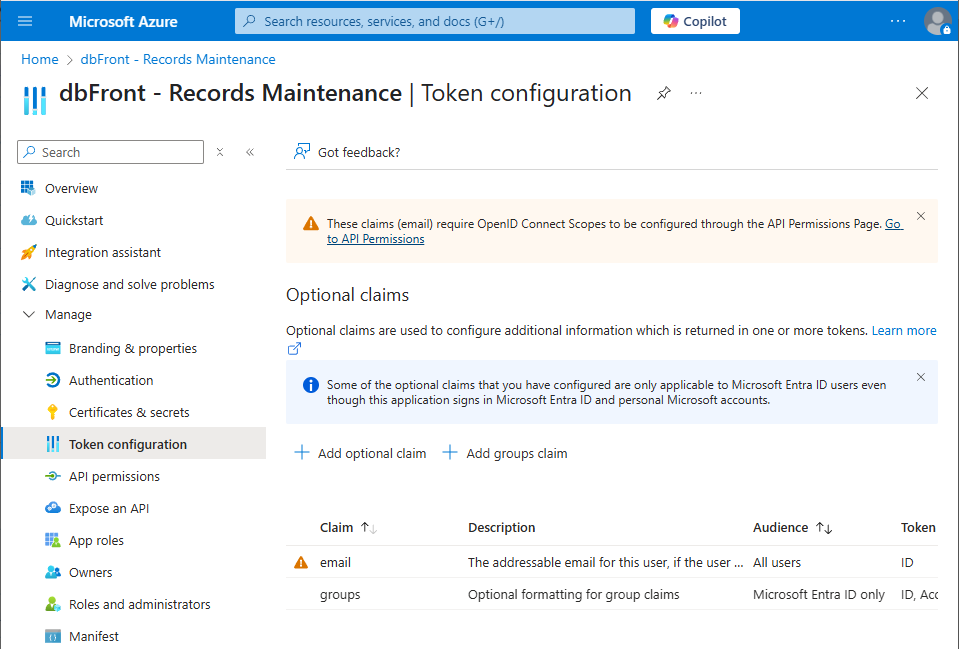Open the user account avatar
Screen dimensions: 959x649
coord(937,21)
